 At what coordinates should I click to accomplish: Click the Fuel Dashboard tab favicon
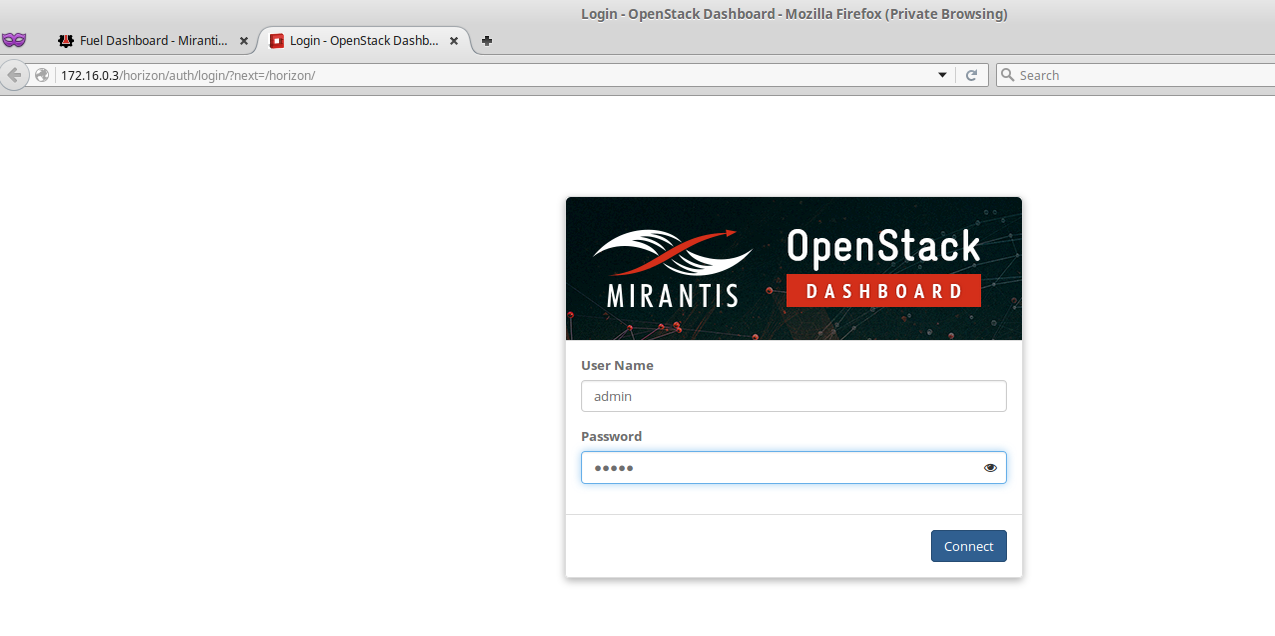point(66,41)
